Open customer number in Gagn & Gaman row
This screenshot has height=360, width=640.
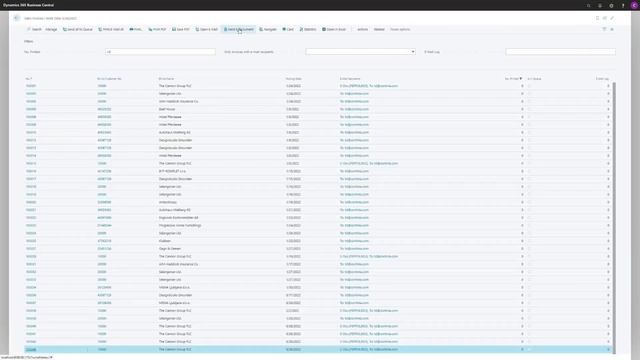104,249
